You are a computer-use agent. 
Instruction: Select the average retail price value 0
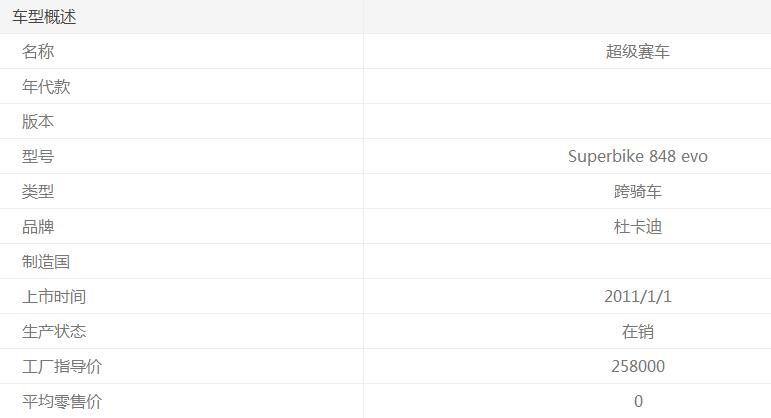pos(638,402)
